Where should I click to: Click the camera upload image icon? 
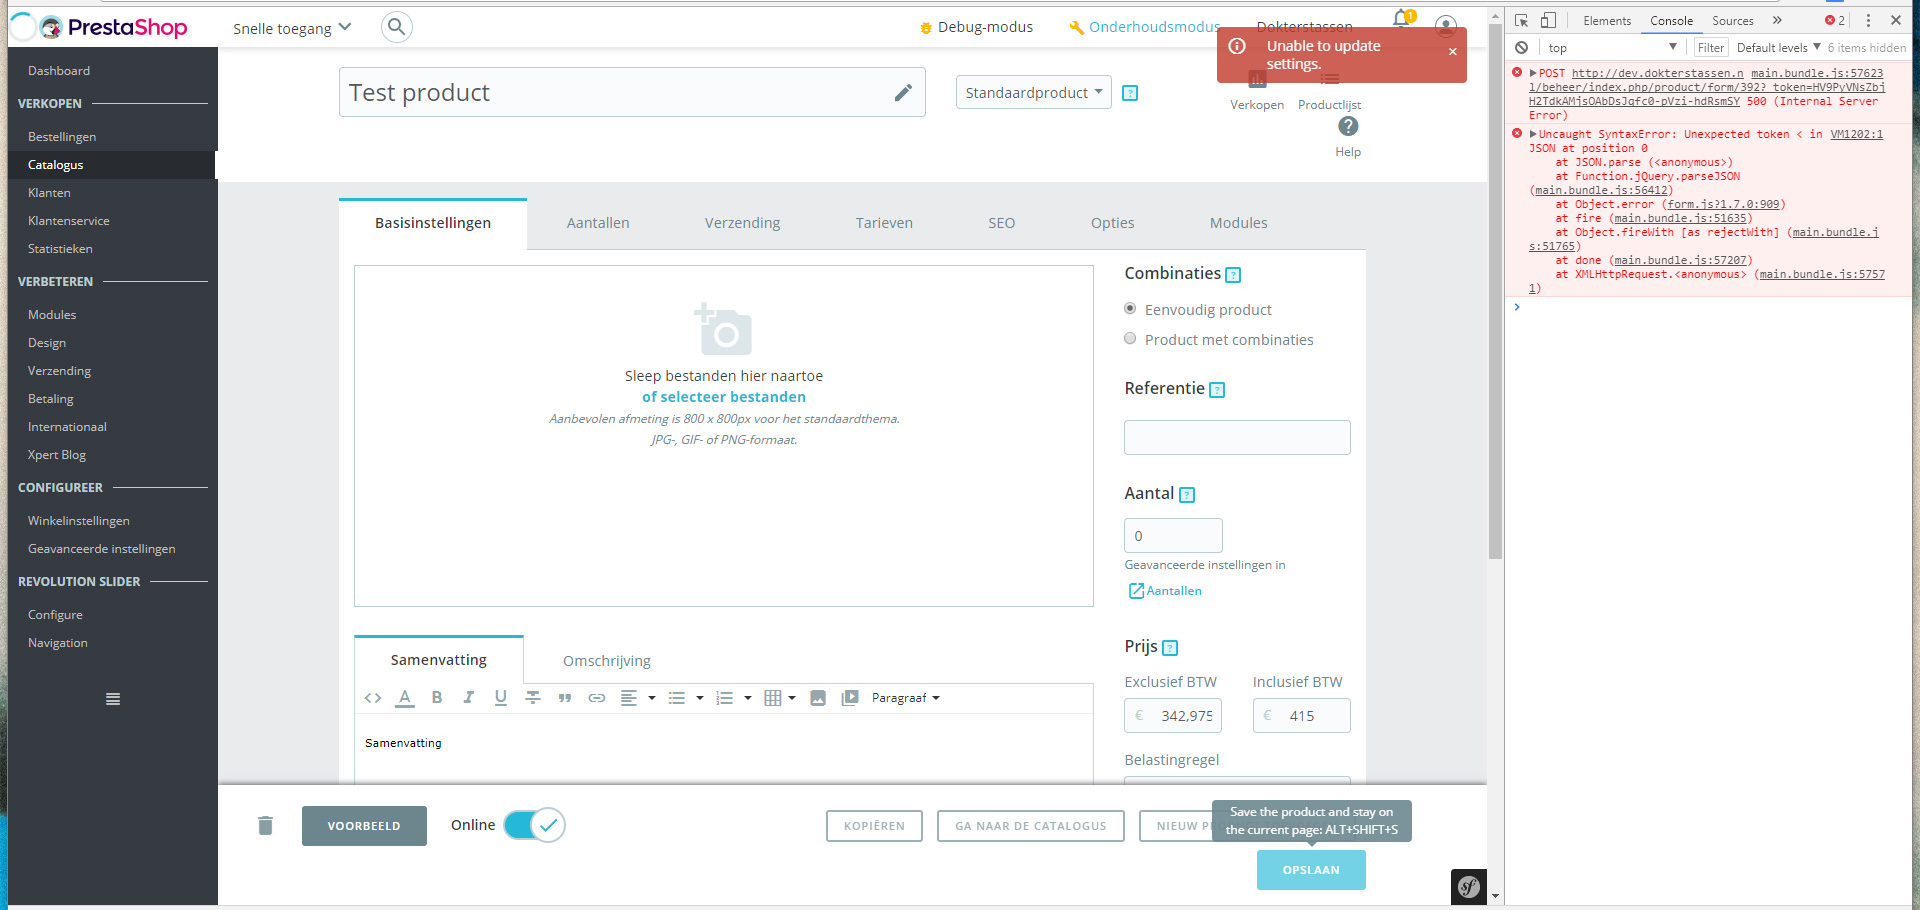tap(723, 329)
